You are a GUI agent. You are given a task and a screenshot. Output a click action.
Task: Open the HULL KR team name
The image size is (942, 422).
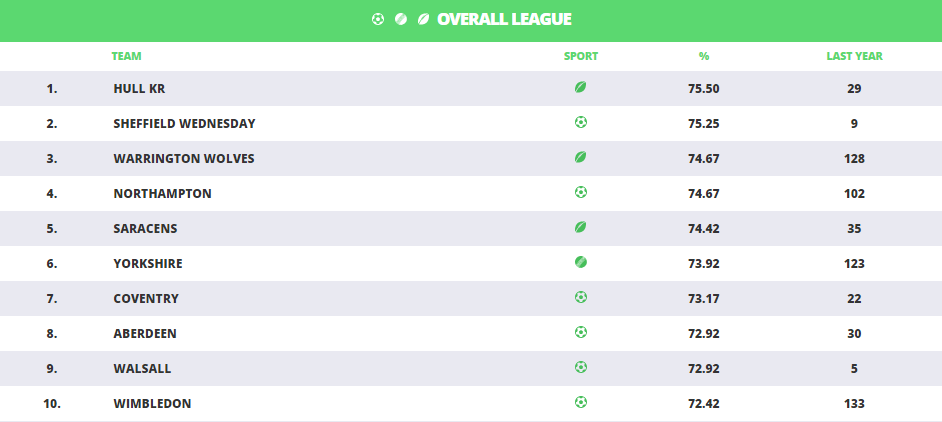pyautogui.click(x=139, y=88)
